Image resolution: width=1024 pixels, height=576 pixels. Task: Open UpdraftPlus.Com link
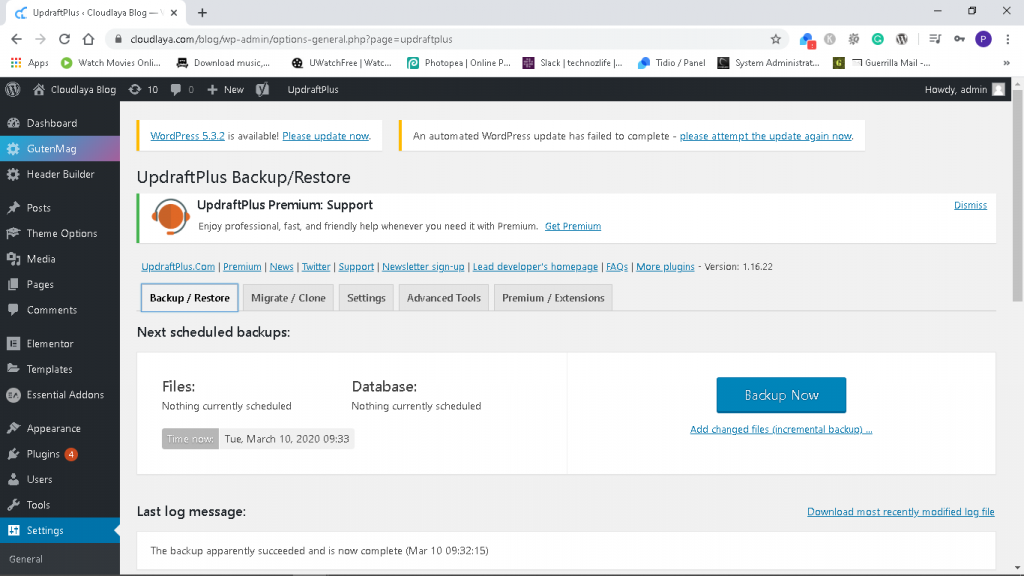coord(178,266)
